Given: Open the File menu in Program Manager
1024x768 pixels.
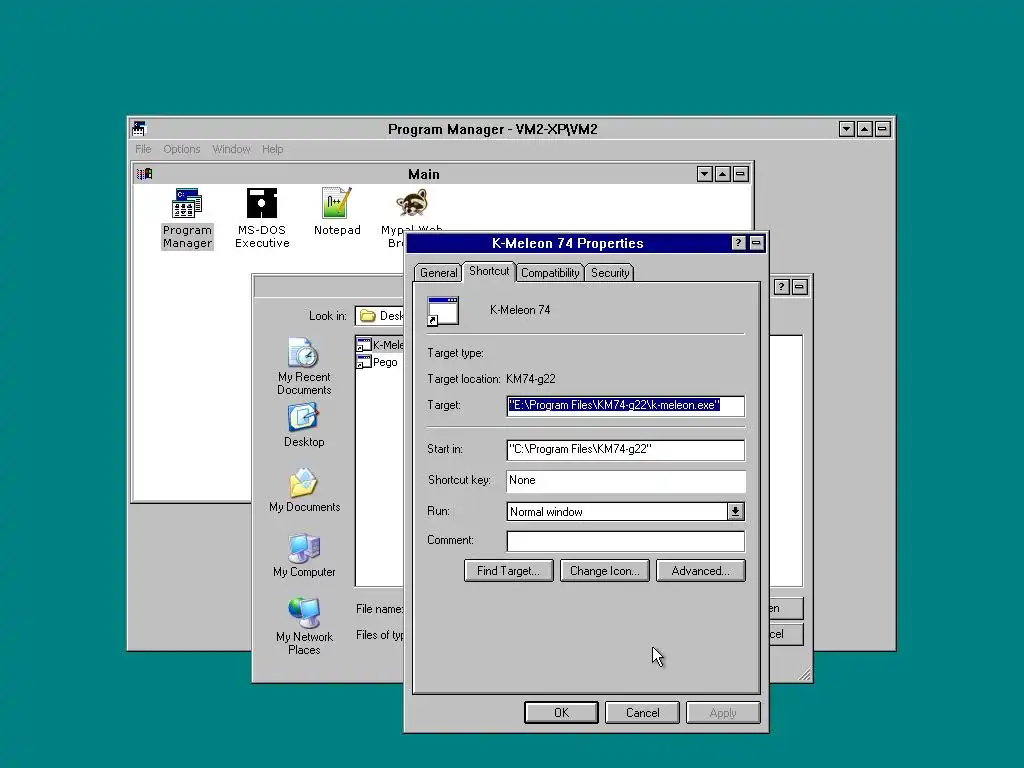Looking at the screenshot, I should click(143, 149).
